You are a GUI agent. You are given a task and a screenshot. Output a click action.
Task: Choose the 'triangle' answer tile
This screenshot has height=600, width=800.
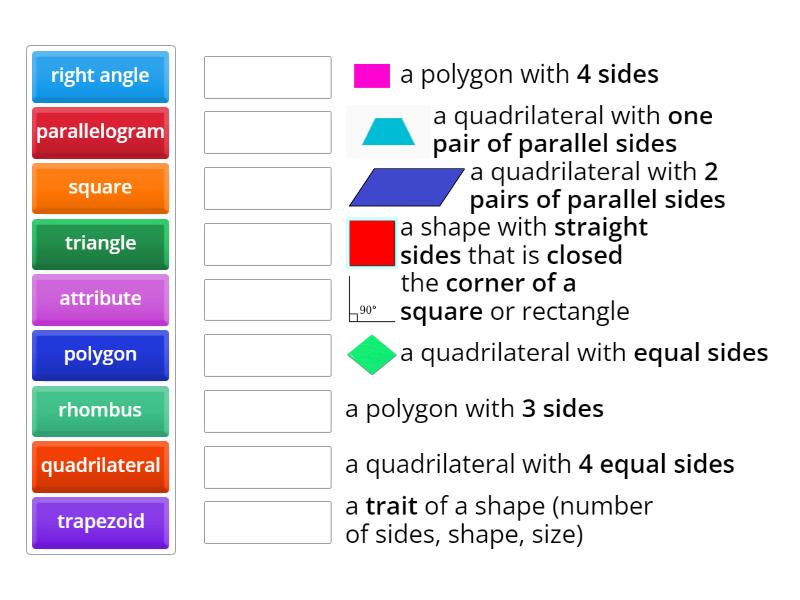[100, 243]
